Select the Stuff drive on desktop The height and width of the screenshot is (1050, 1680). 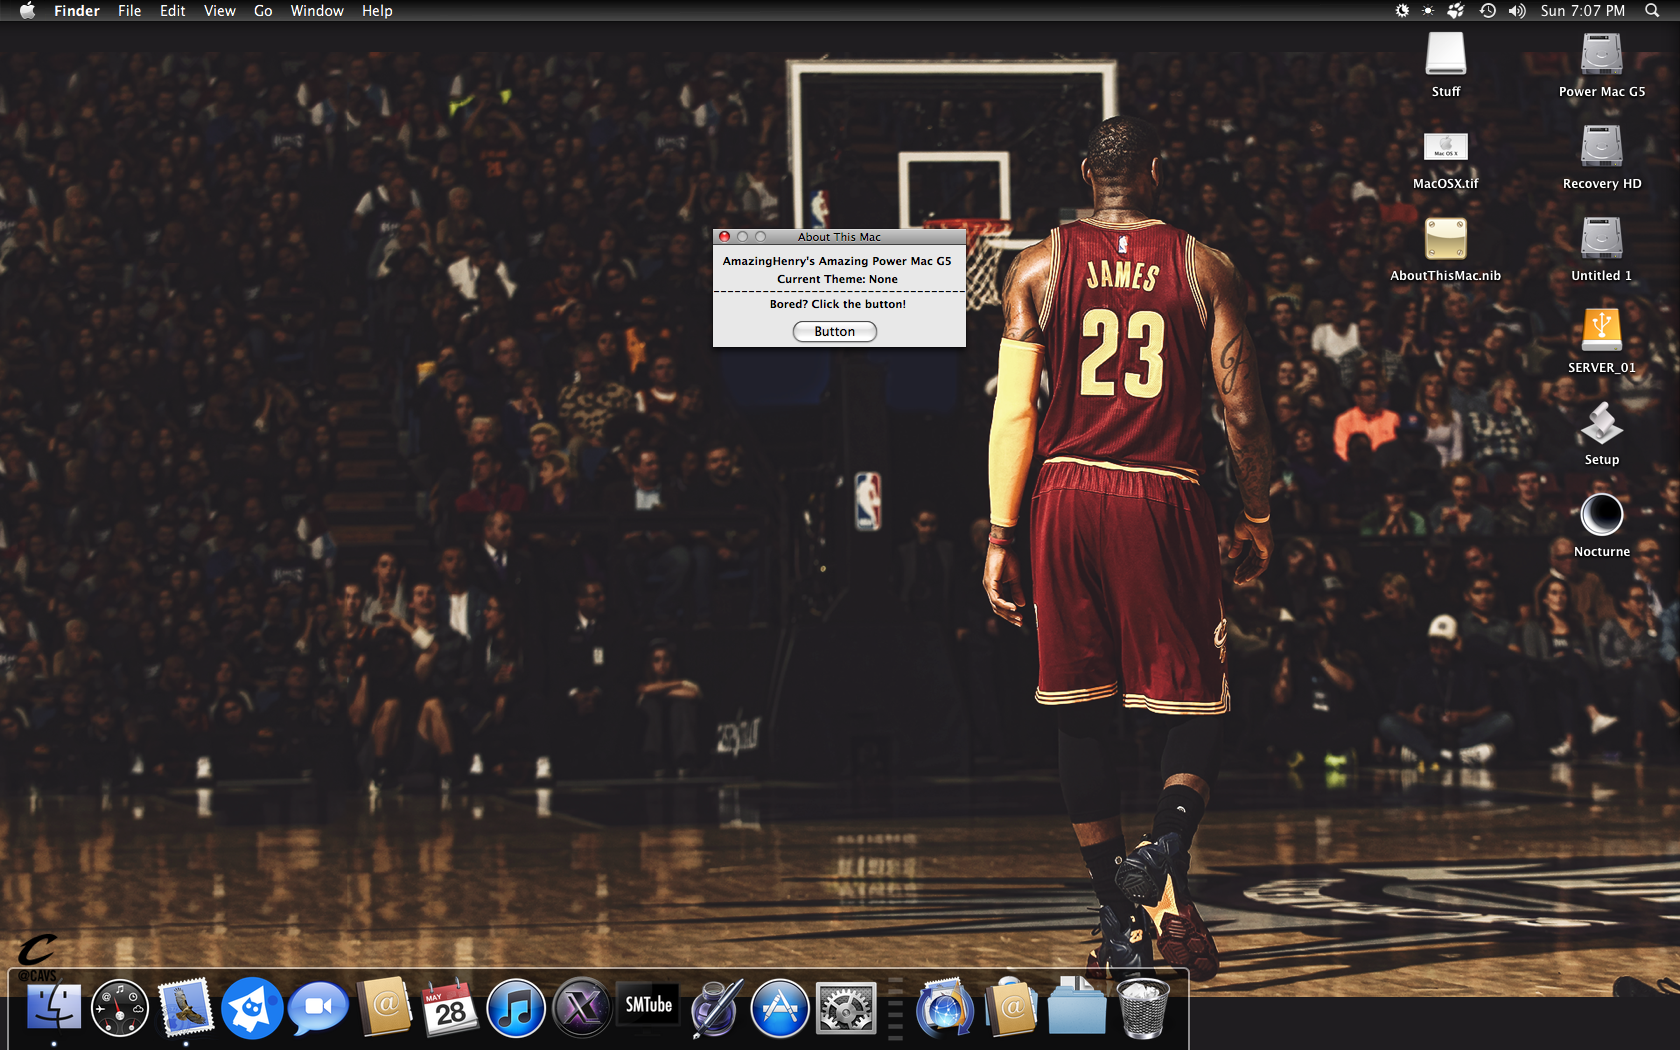(1446, 54)
